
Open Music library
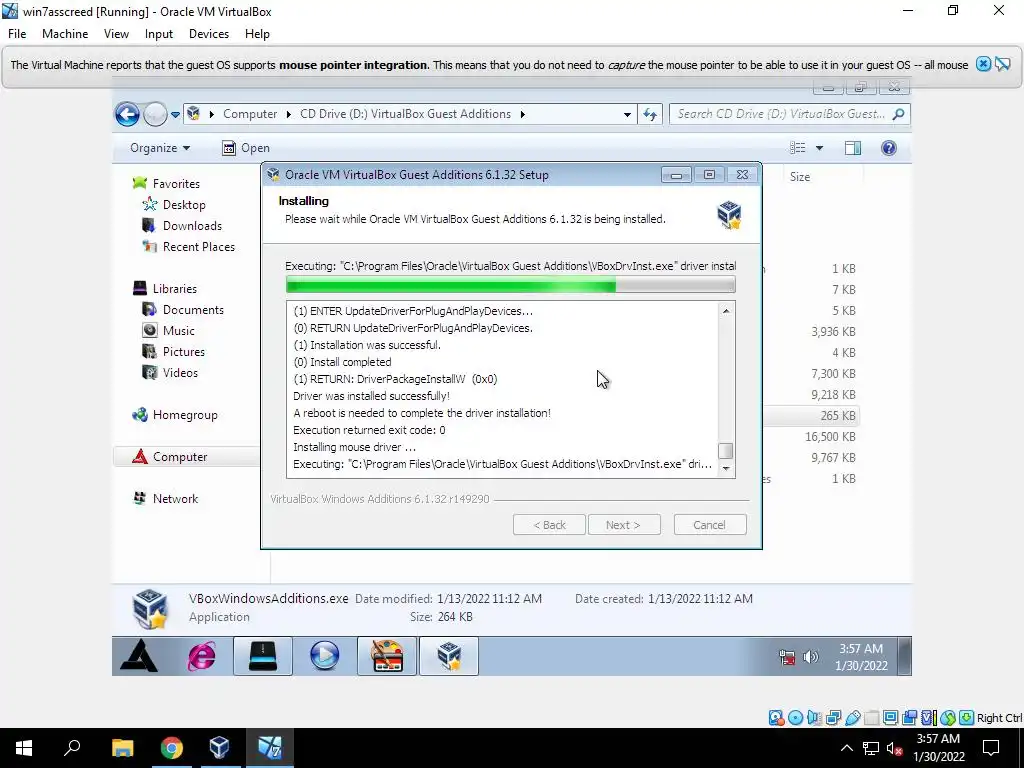tap(178, 330)
